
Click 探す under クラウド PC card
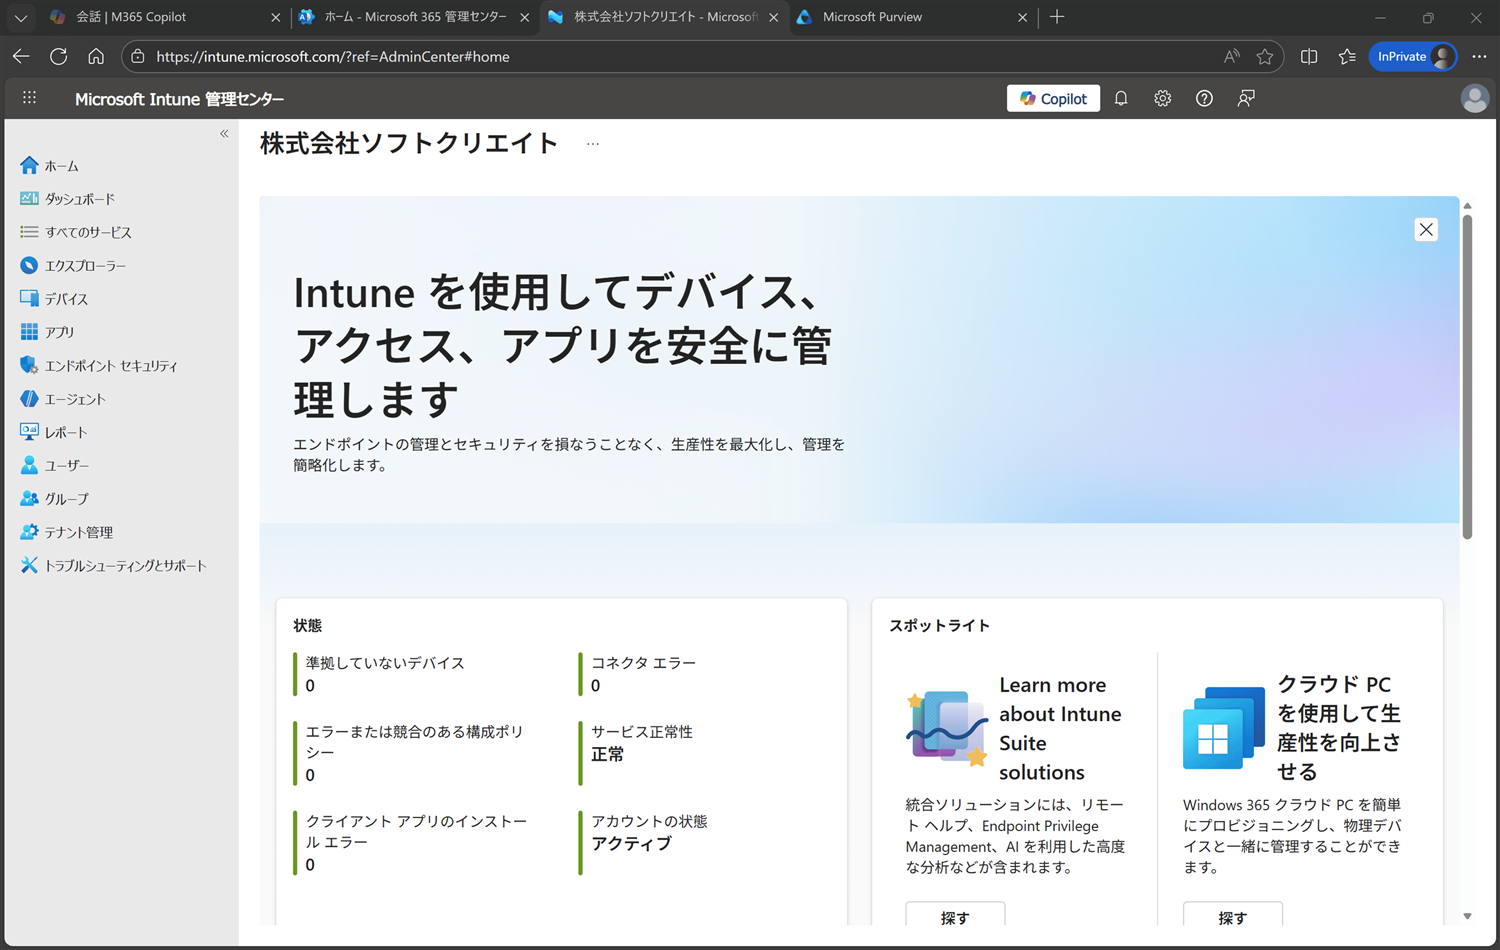click(1232, 915)
